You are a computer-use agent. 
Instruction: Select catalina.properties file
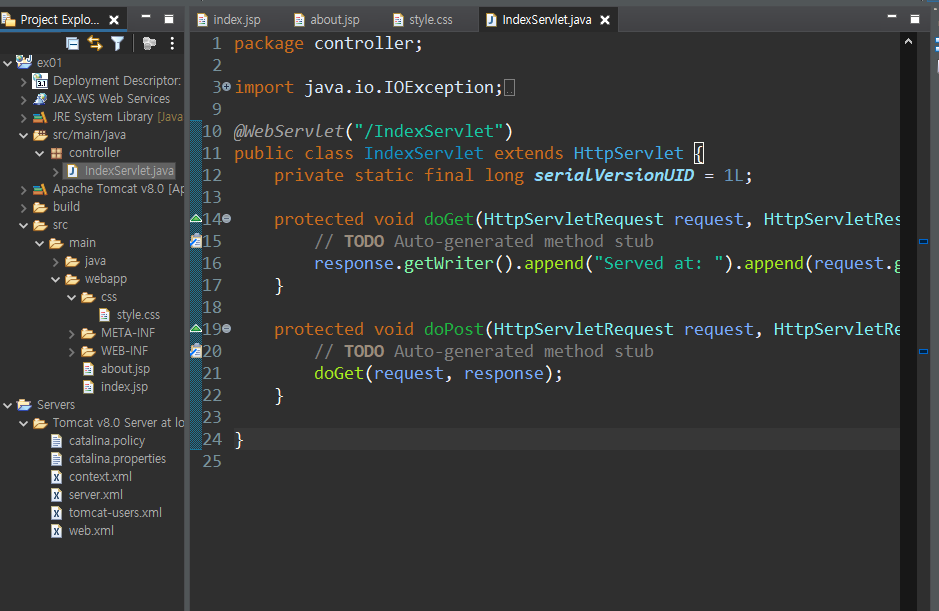coord(117,458)
